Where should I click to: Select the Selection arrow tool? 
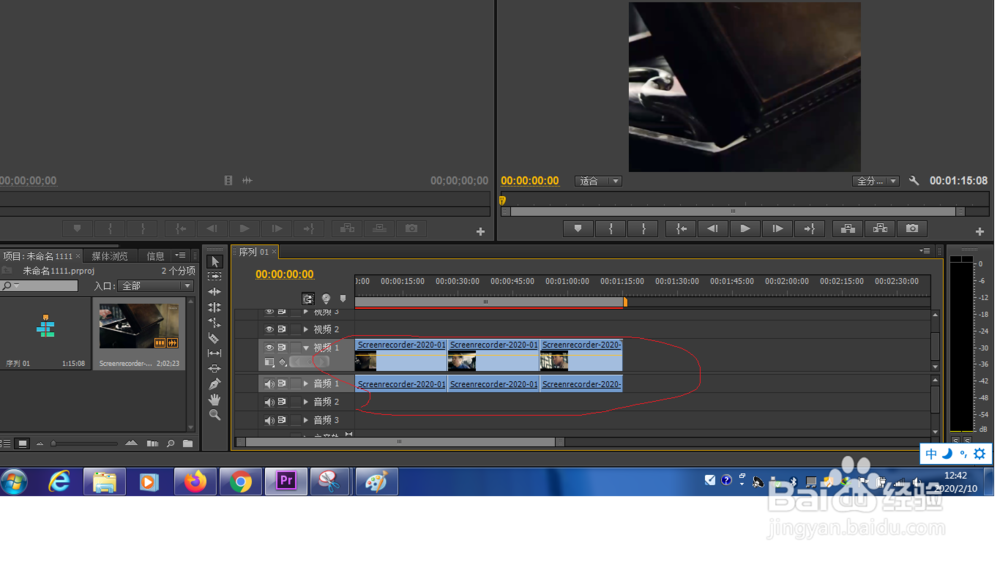[x=215, y=262]
